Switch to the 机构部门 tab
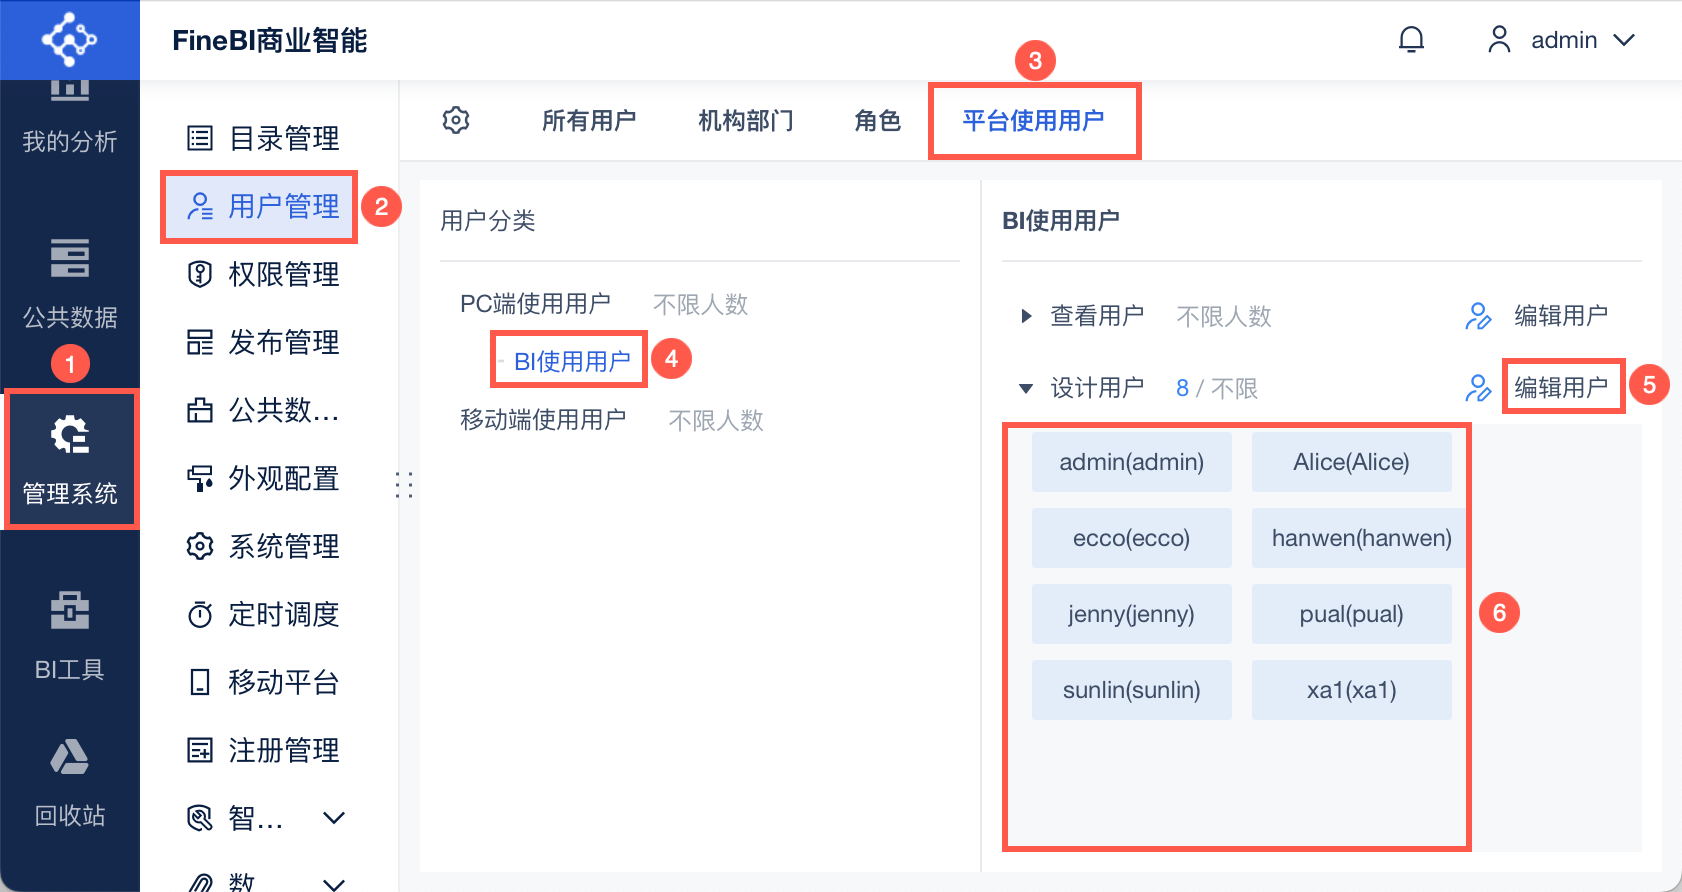Viewport: 1682px width, 892px height. click(745, 121)
